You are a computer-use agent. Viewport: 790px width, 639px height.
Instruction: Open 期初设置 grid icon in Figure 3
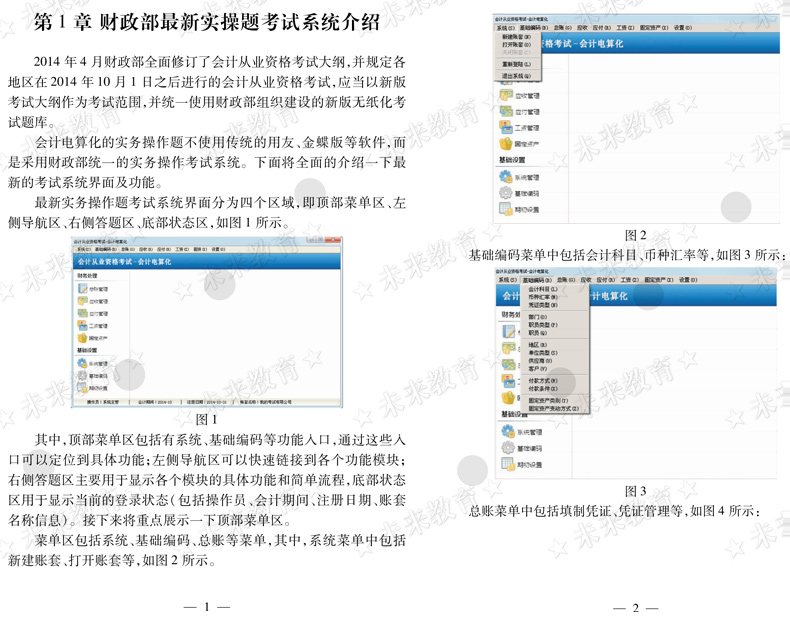[x=508, y=464]
